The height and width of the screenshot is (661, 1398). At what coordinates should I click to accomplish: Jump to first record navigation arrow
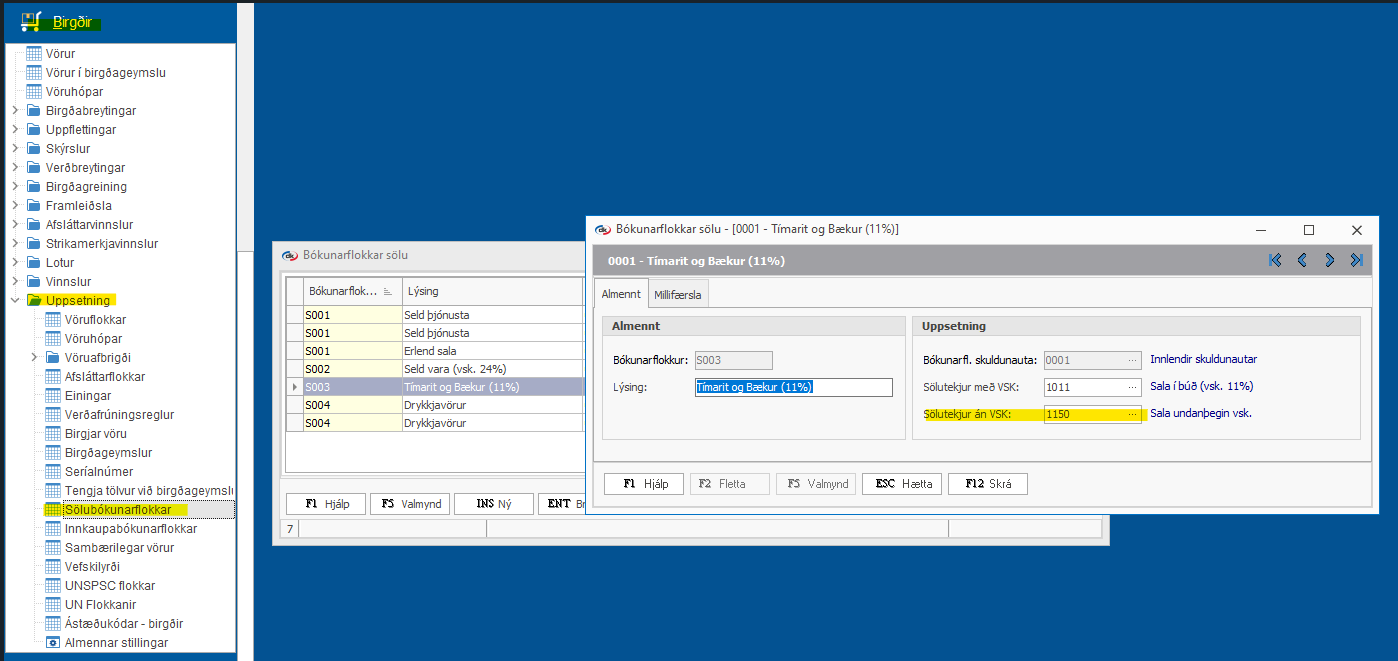click(x=1275, y=260)
